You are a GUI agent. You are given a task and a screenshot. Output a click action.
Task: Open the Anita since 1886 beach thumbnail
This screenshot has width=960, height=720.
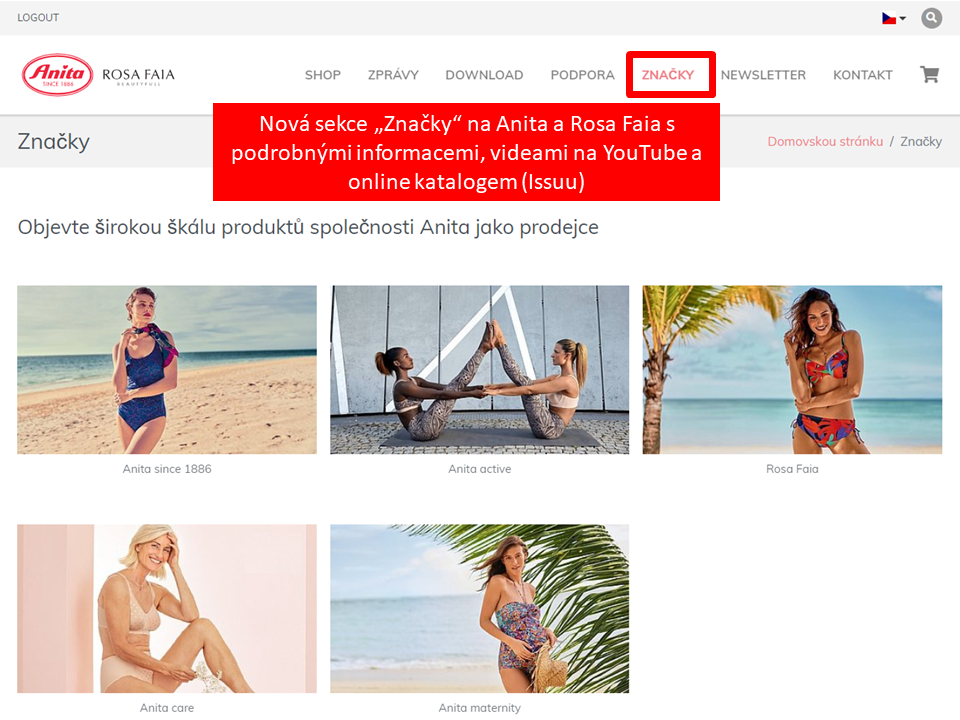click(x=167, y=370)
